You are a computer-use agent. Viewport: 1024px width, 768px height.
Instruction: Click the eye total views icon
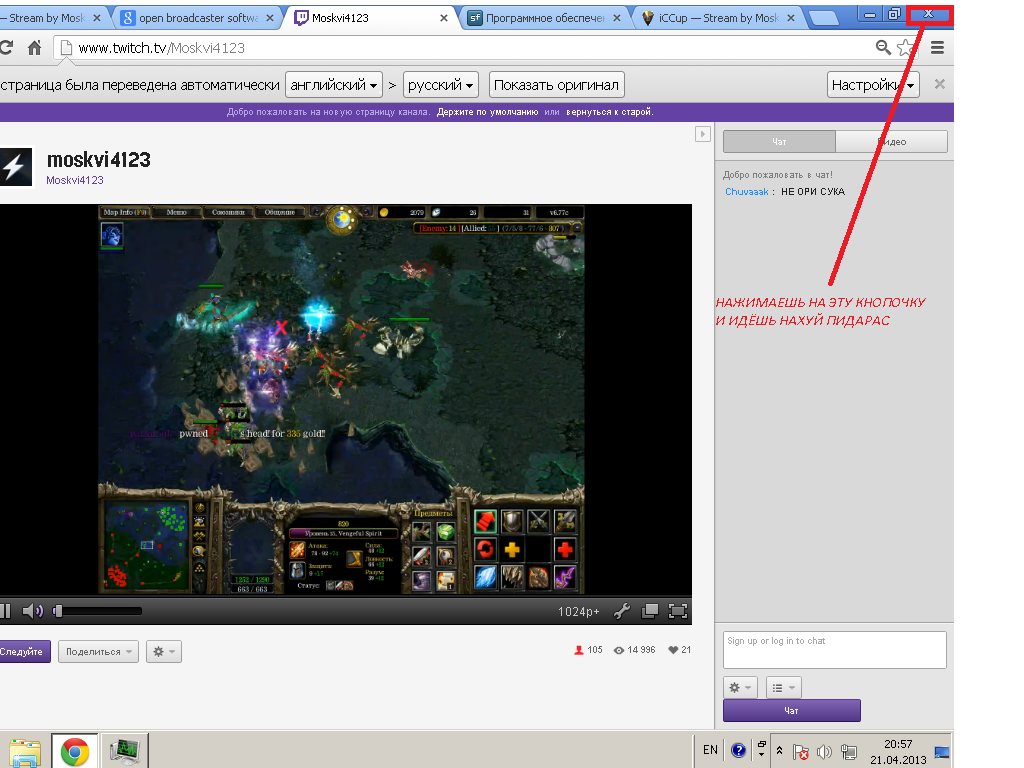tap(618, 650)
